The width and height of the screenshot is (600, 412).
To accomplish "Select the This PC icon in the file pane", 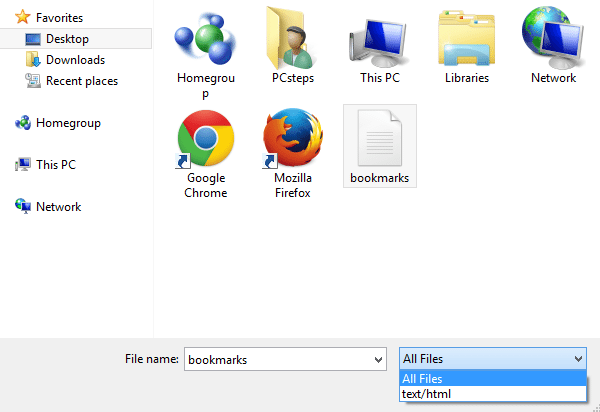I will [379, 43].
